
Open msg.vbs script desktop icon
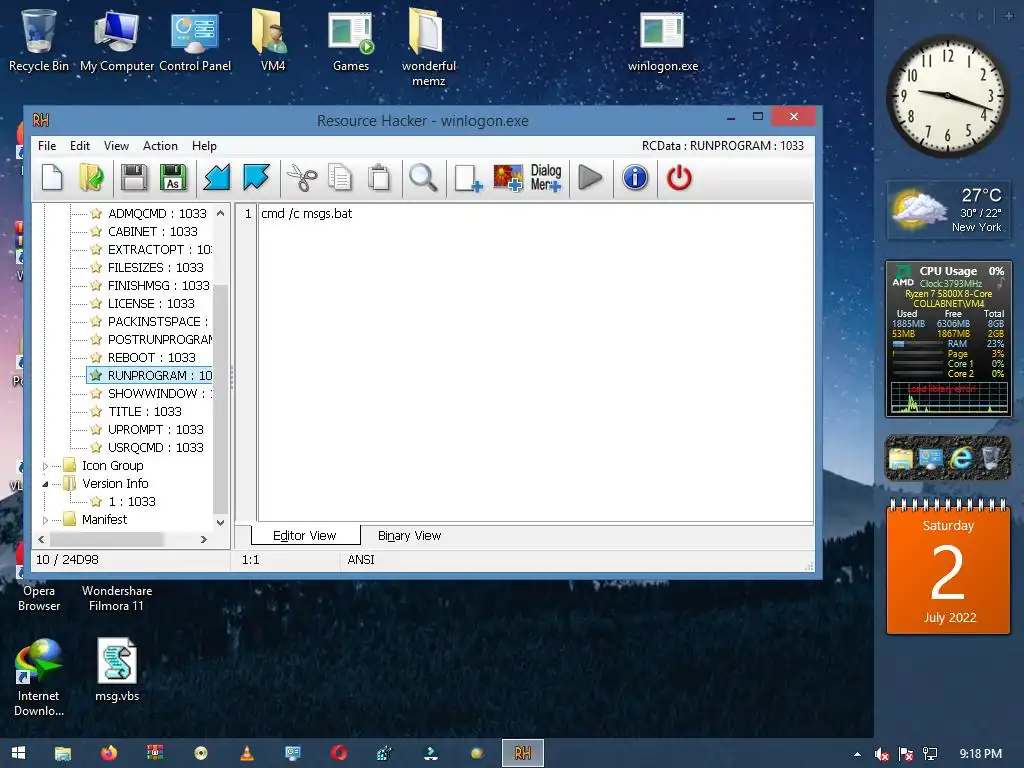[x=117, y=669]
